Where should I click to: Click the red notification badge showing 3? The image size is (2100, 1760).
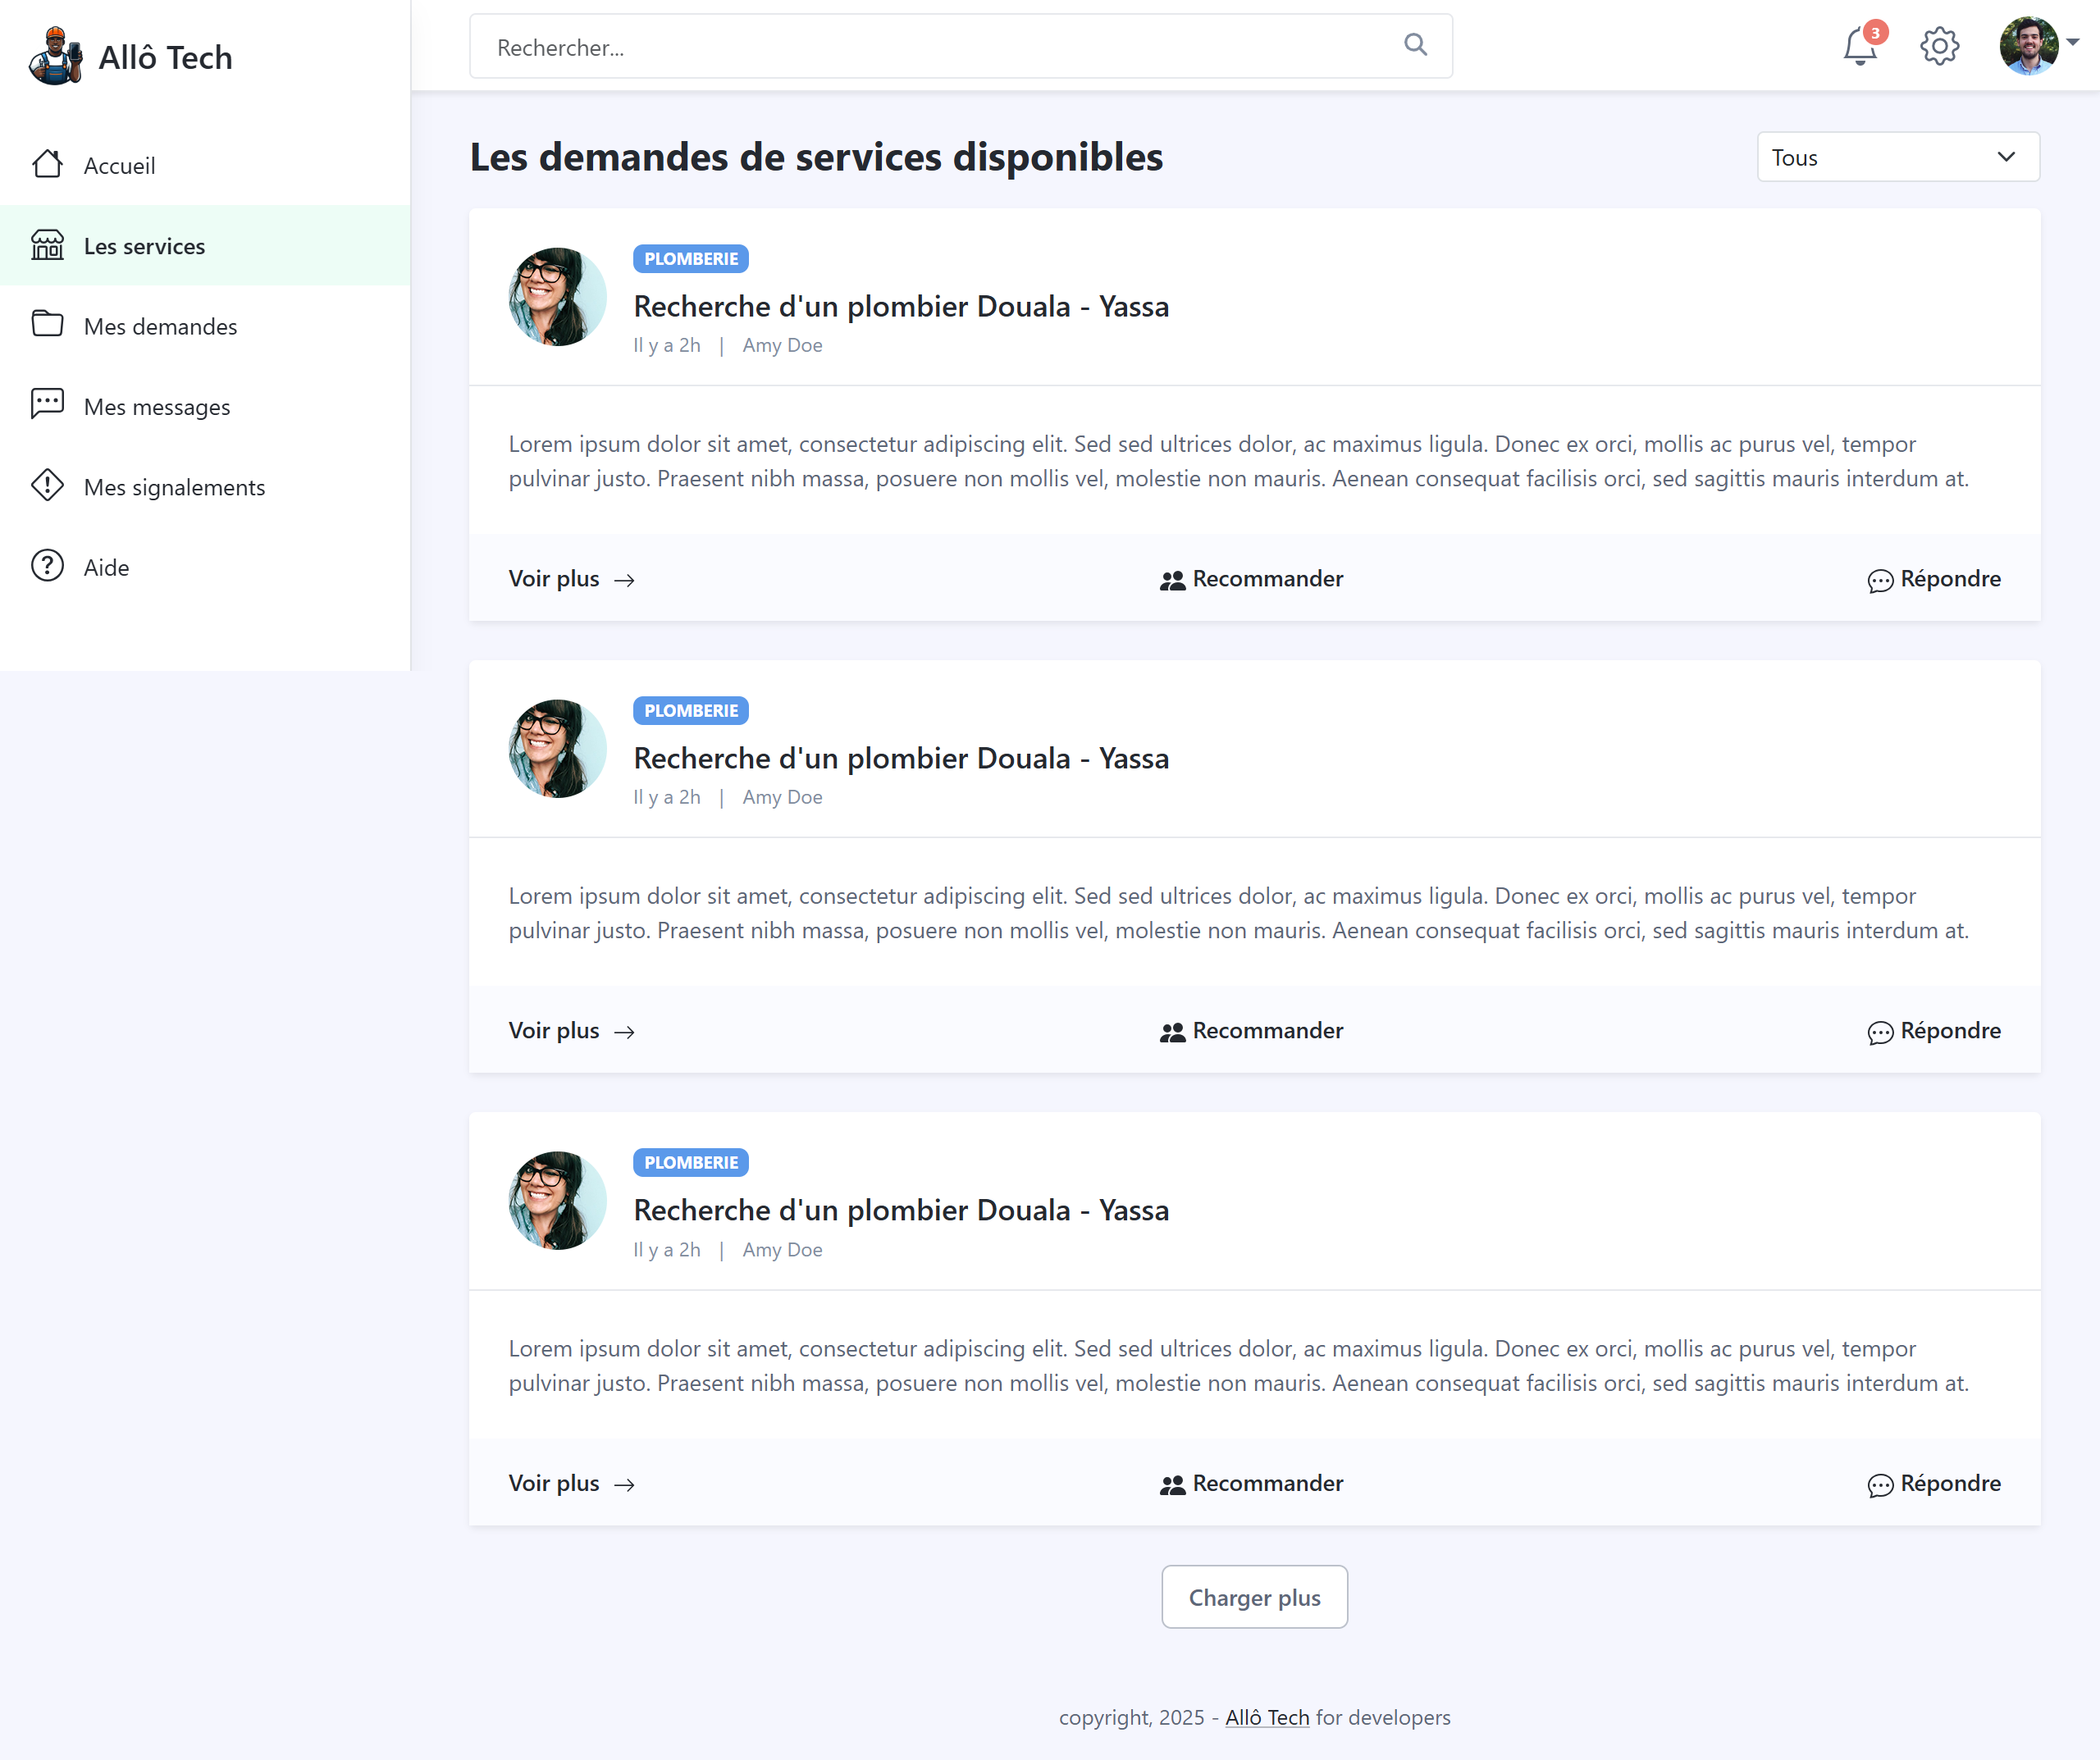point(1876,33)
